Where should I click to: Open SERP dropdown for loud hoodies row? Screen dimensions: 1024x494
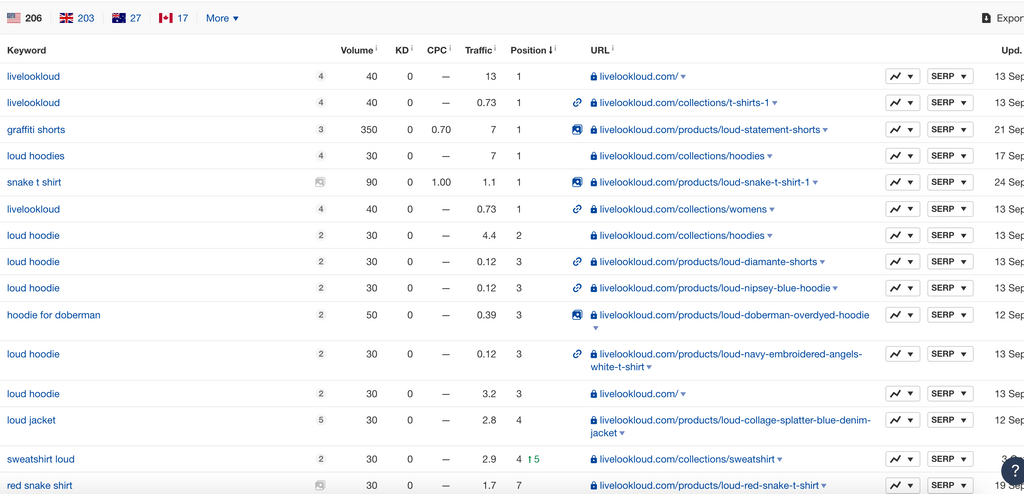point(950,156)
